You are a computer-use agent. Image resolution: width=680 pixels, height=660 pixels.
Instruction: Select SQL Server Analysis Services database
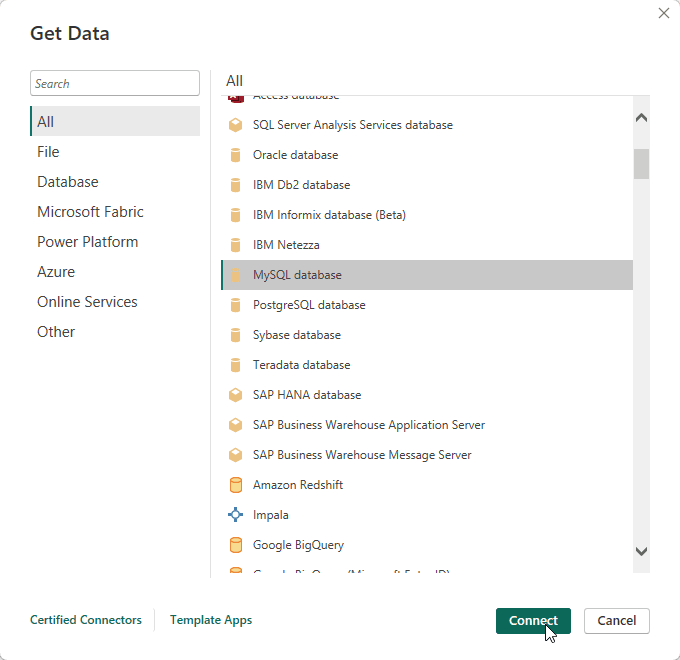click(x=427, y=125)
